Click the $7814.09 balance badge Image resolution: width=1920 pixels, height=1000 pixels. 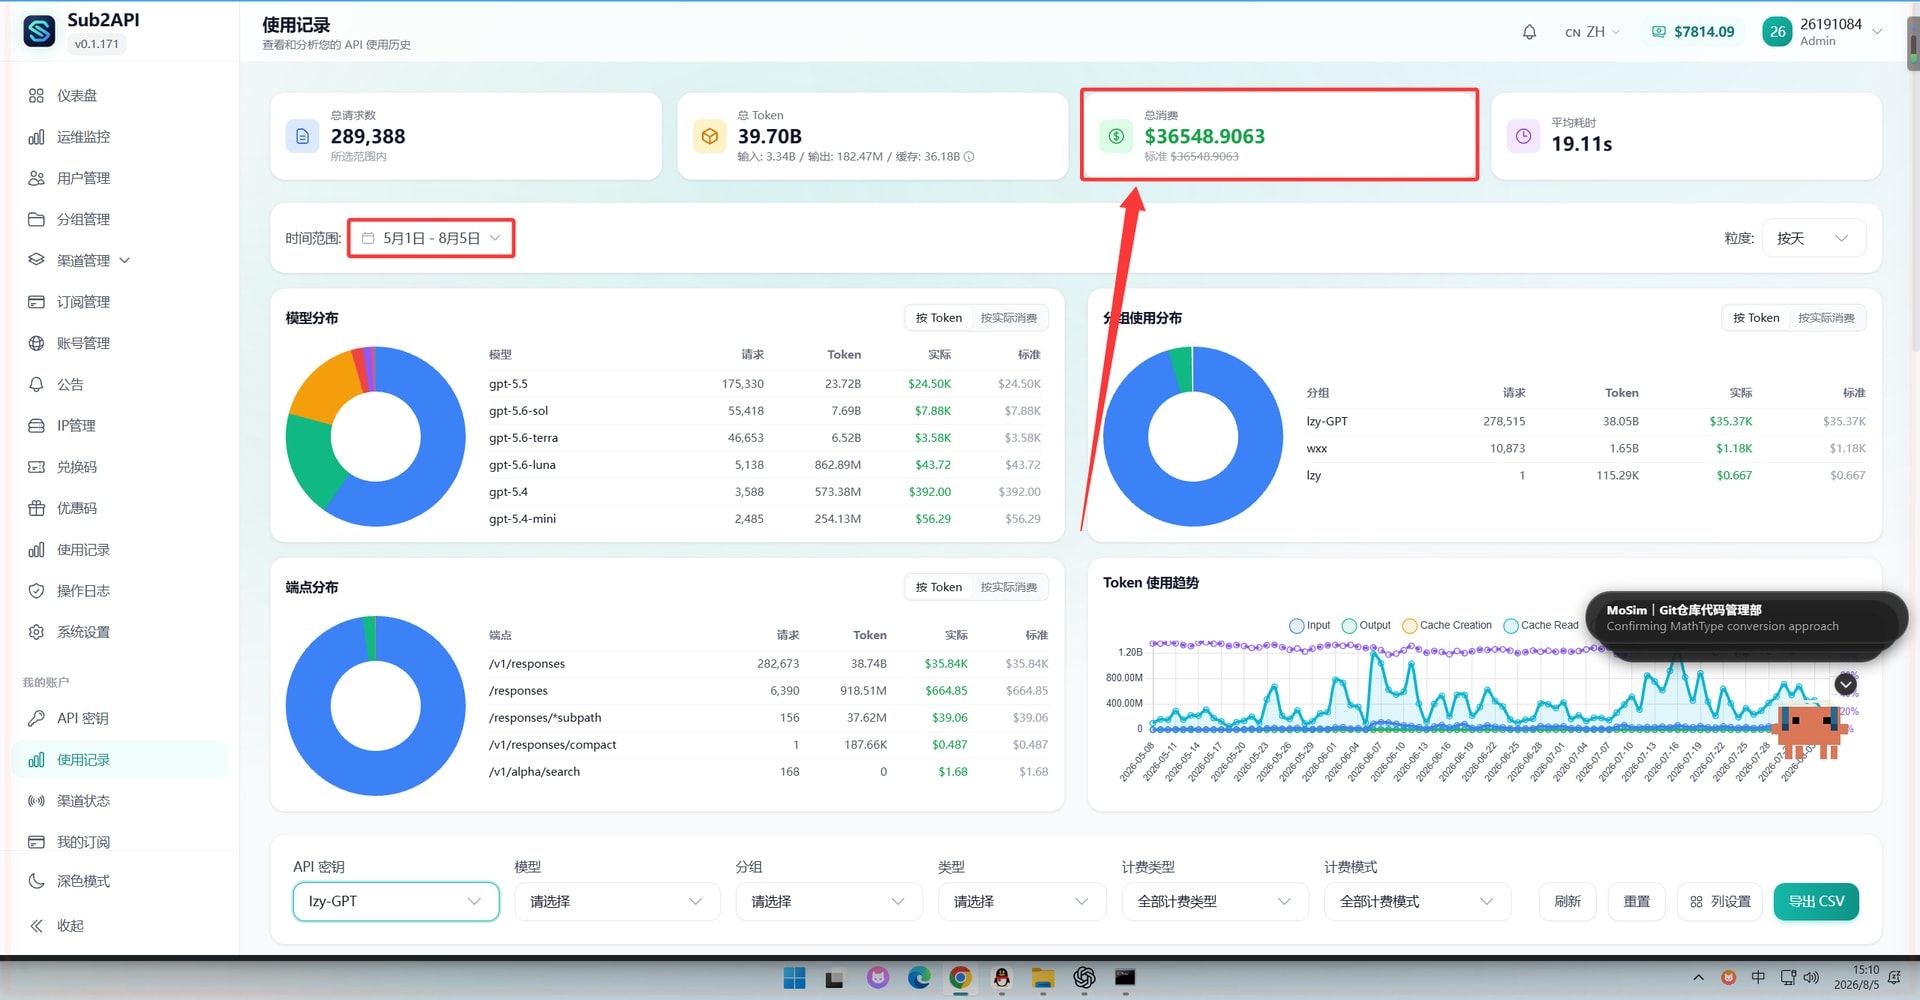(1692, 32)
